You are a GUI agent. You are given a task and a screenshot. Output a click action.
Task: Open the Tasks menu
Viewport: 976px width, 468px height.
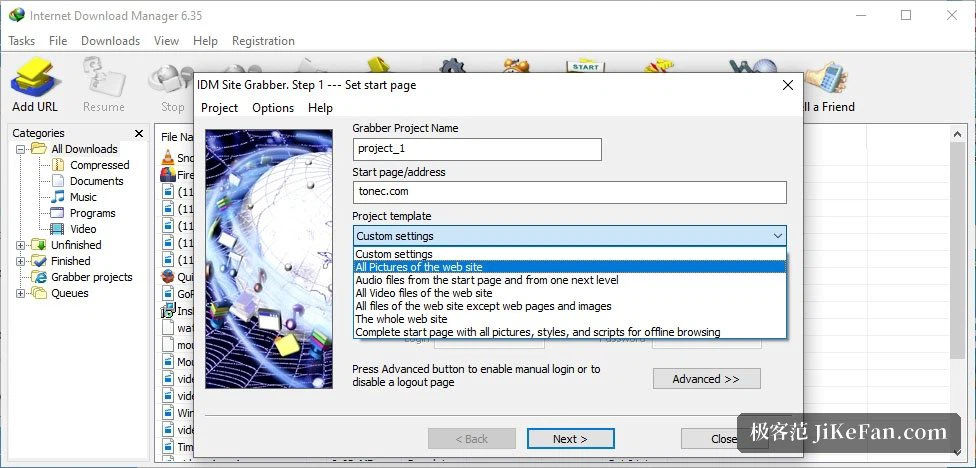point(22,41)
